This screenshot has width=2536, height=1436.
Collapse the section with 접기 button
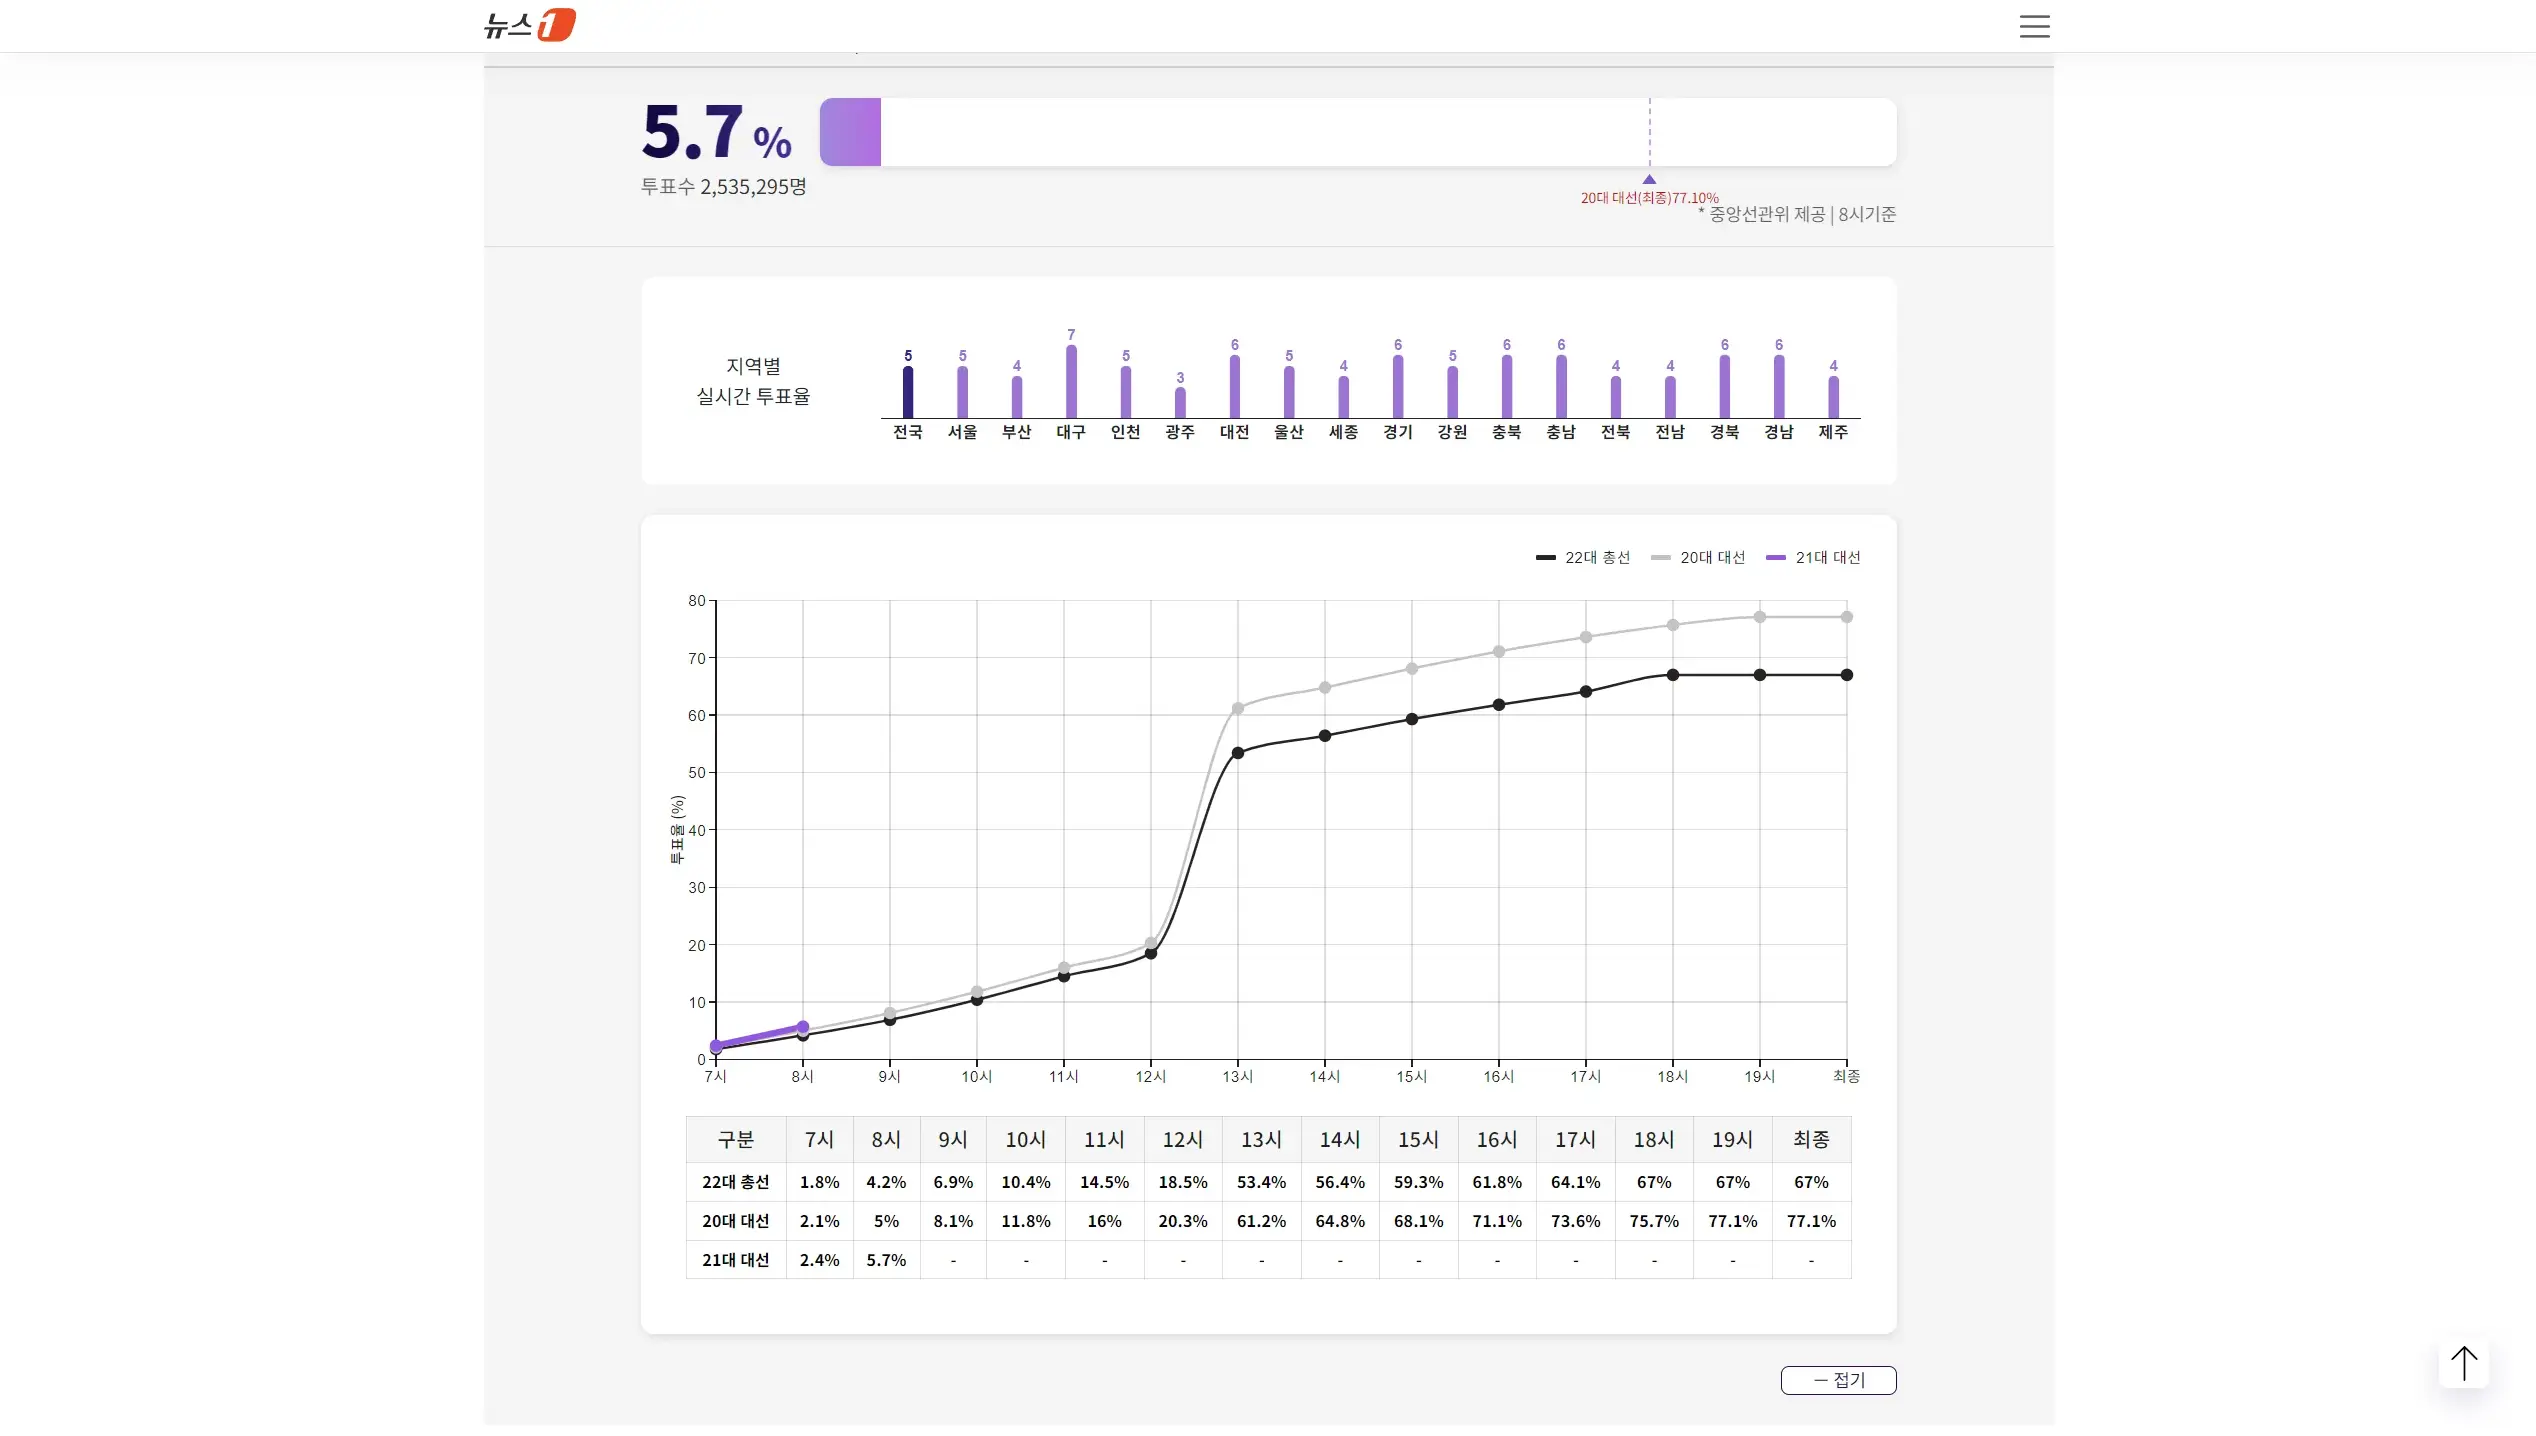(1838, 1380)
